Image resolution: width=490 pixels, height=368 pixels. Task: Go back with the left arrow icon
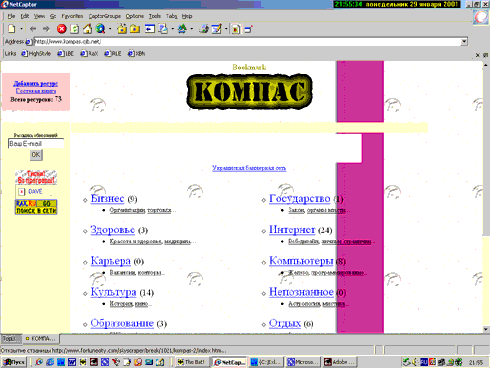pyautogui.click(x=33, y=29)
